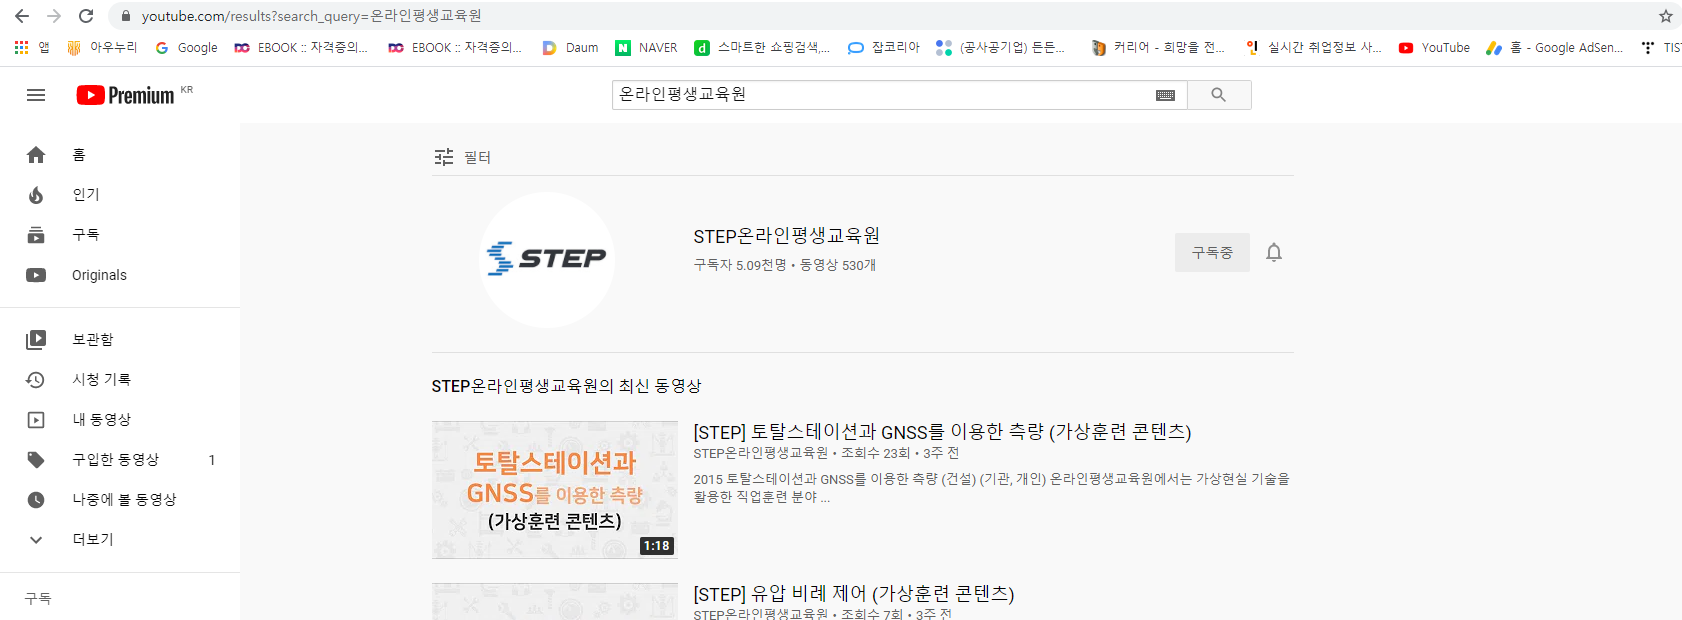The width and height of the screenshot is (1682, 620).
Task: Open the STEP channel avatar
Action: click(x=547, y=259)
